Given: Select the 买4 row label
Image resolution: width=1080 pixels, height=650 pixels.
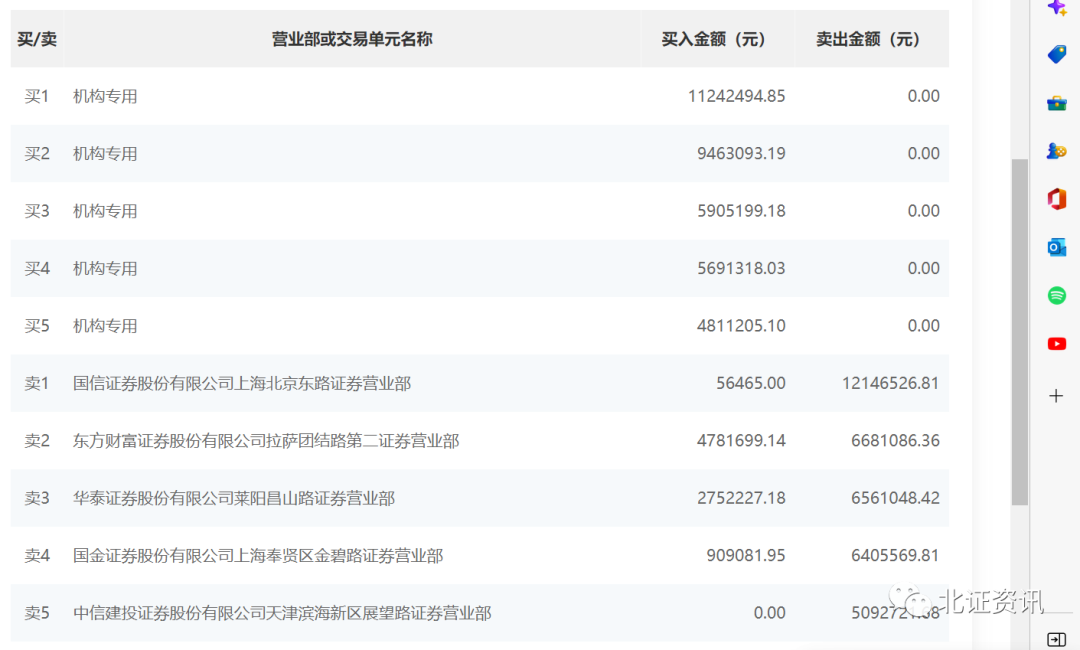Looking at the screenshot, I should pos(37,269).
